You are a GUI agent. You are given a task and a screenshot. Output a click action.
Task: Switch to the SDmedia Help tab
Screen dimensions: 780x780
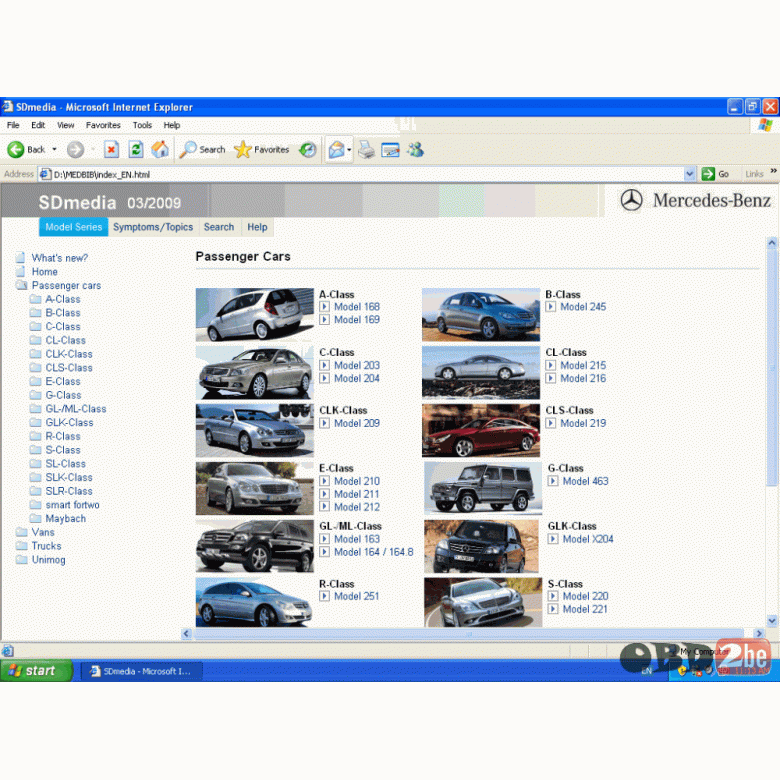click(x=257, y=227)
